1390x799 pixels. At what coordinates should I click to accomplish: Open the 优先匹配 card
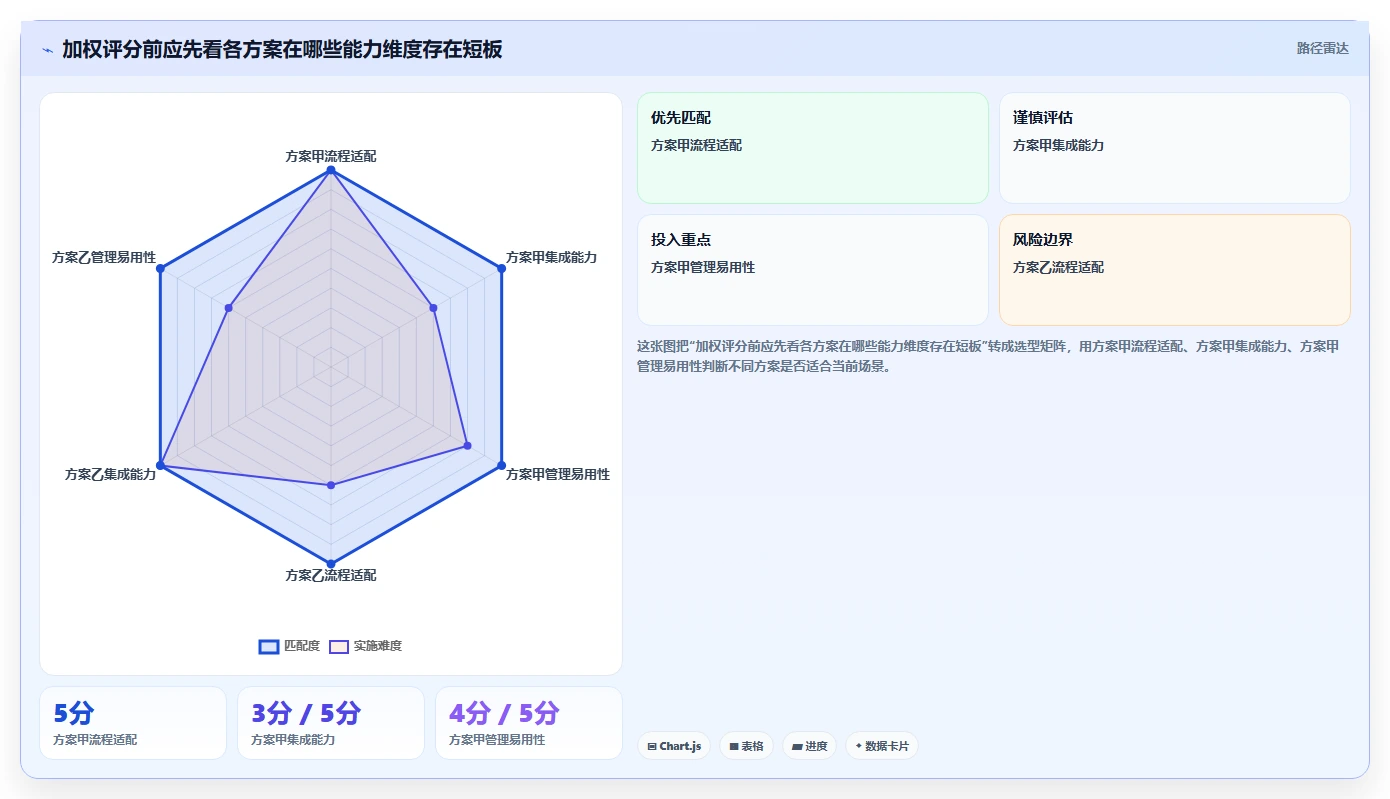812,148
